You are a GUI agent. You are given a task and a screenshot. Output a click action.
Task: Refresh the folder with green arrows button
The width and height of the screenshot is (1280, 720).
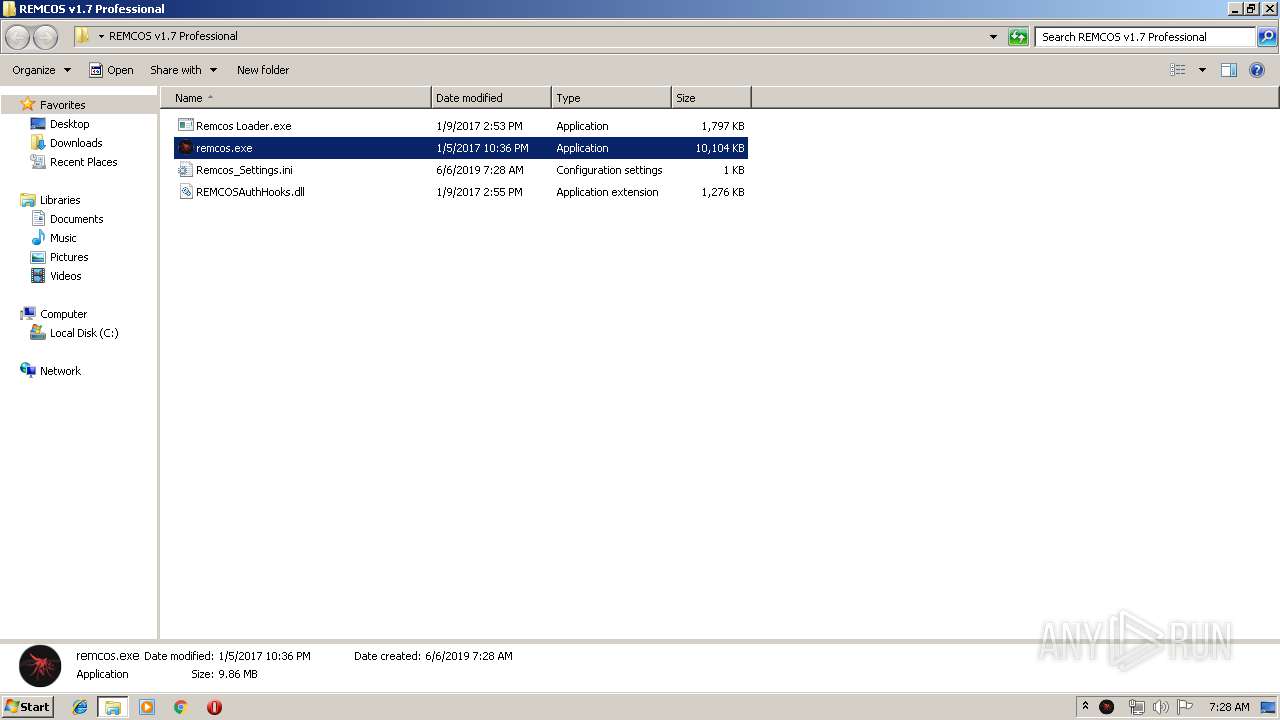click(x=1018, y=37)
